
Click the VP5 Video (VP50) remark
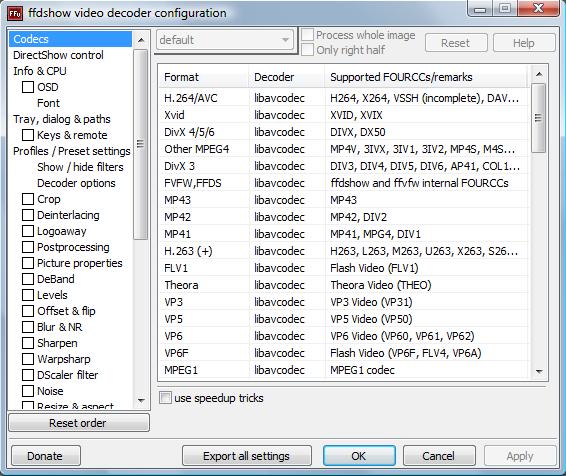click(x=371, y=319)
